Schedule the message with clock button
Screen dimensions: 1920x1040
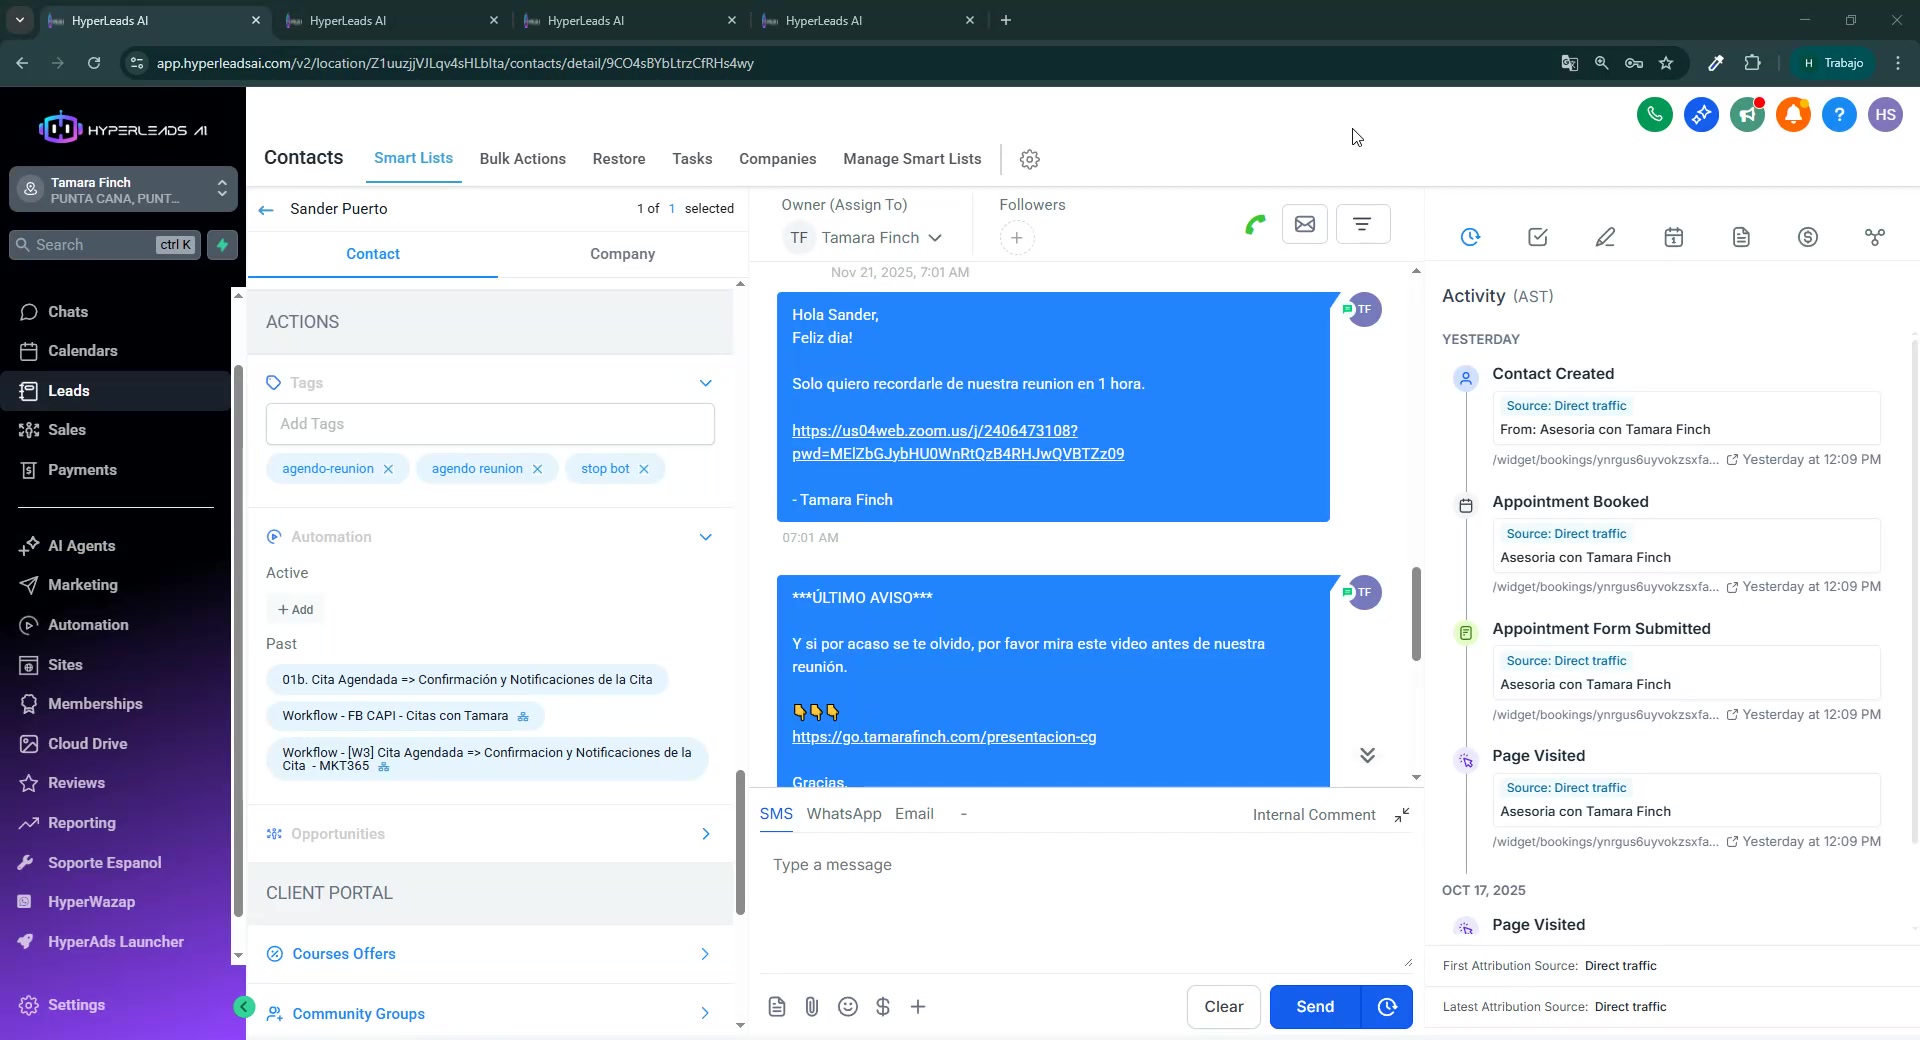(x=1387, y=1007)
